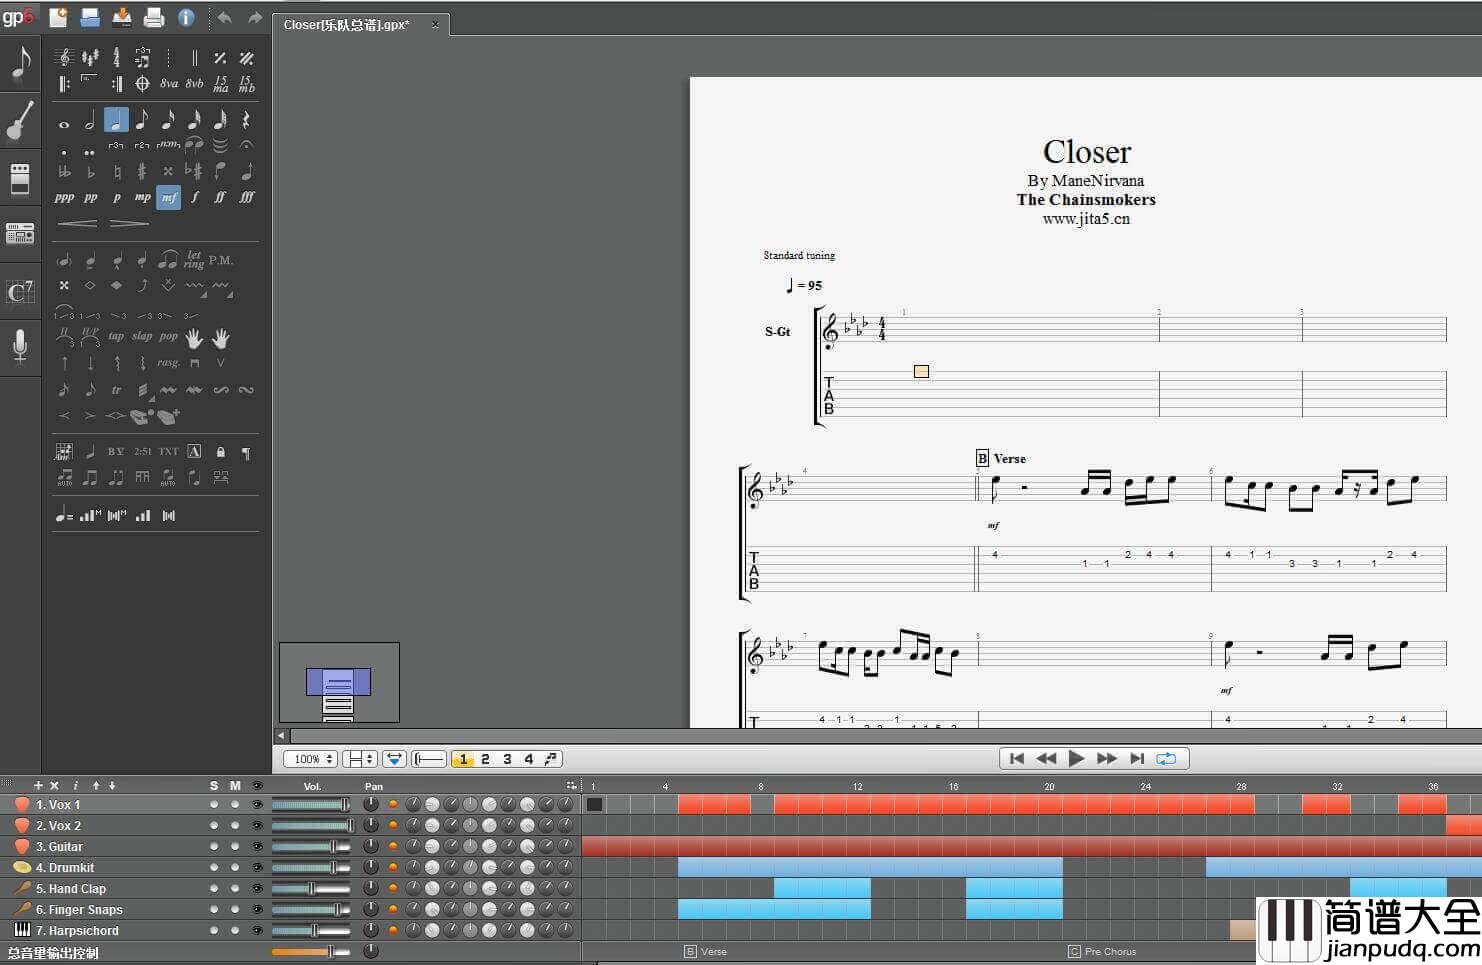Open the microphone lyrics panel
The width and height of the screenshot is (1482, 965).
(x=20, y=346)
